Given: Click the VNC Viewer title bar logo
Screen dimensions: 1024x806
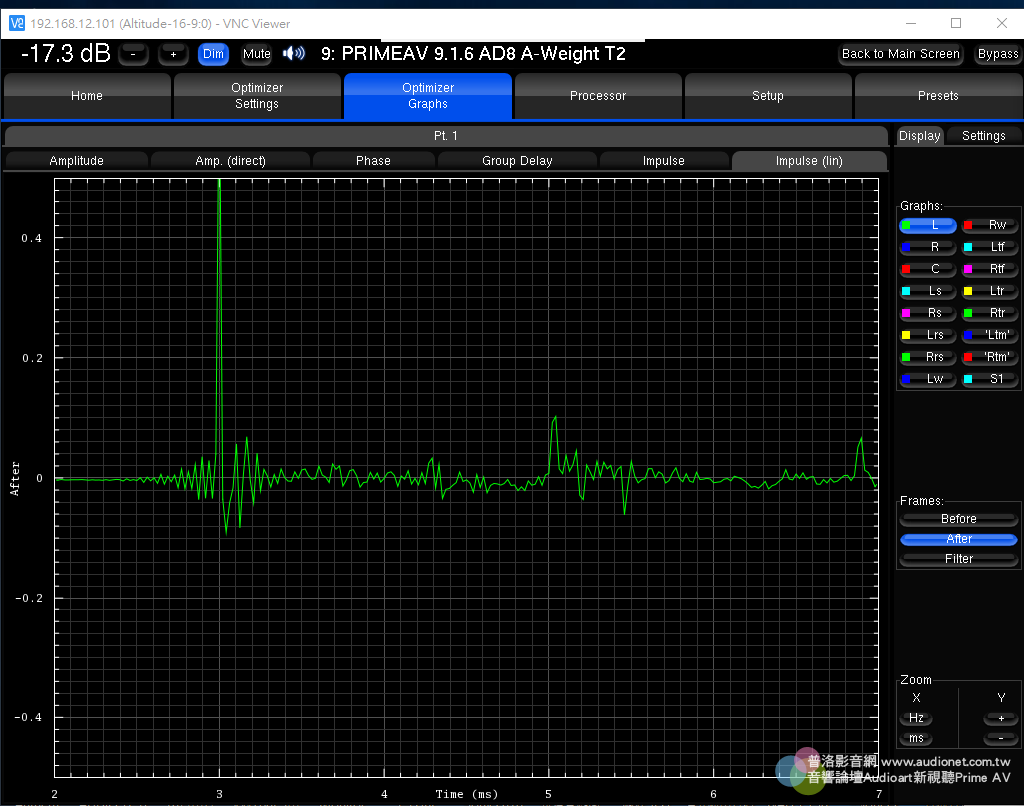Looking at the screenshot, I should click(15, 22).
